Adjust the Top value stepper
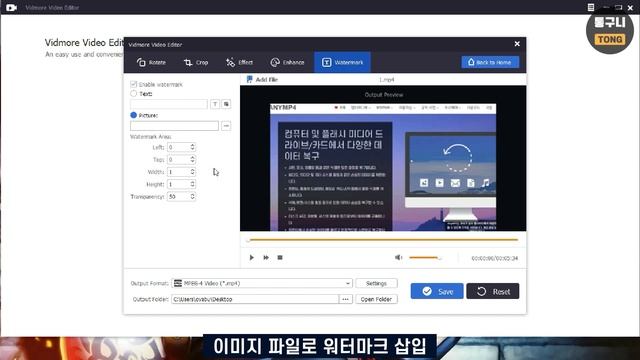 [192, 160]
